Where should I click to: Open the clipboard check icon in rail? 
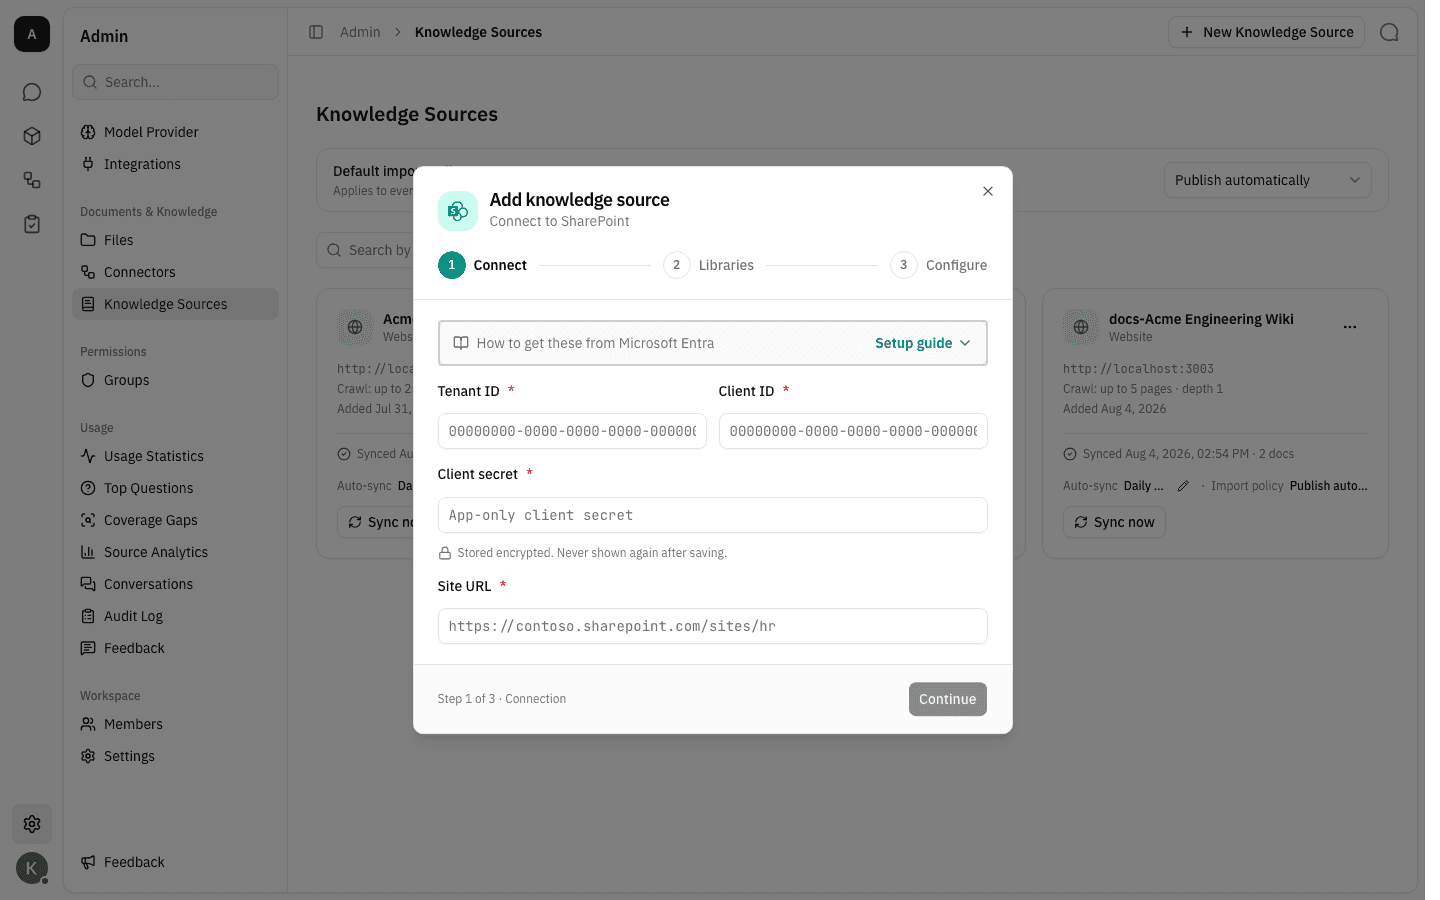32,224
